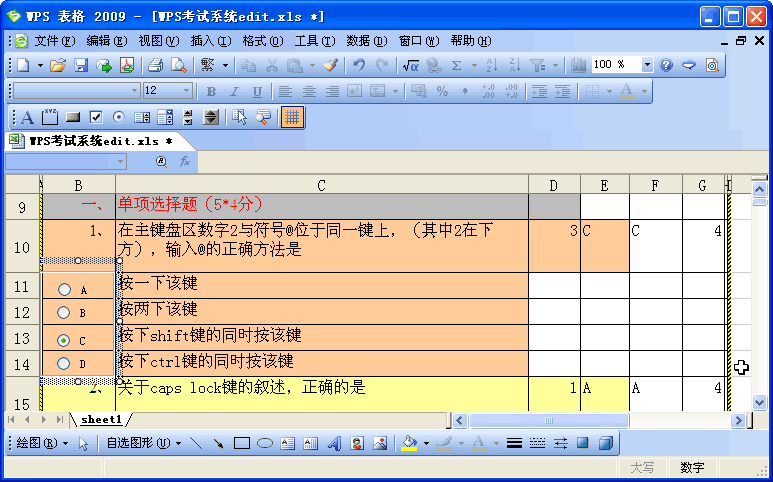Select the command button form control

[72, 117]
